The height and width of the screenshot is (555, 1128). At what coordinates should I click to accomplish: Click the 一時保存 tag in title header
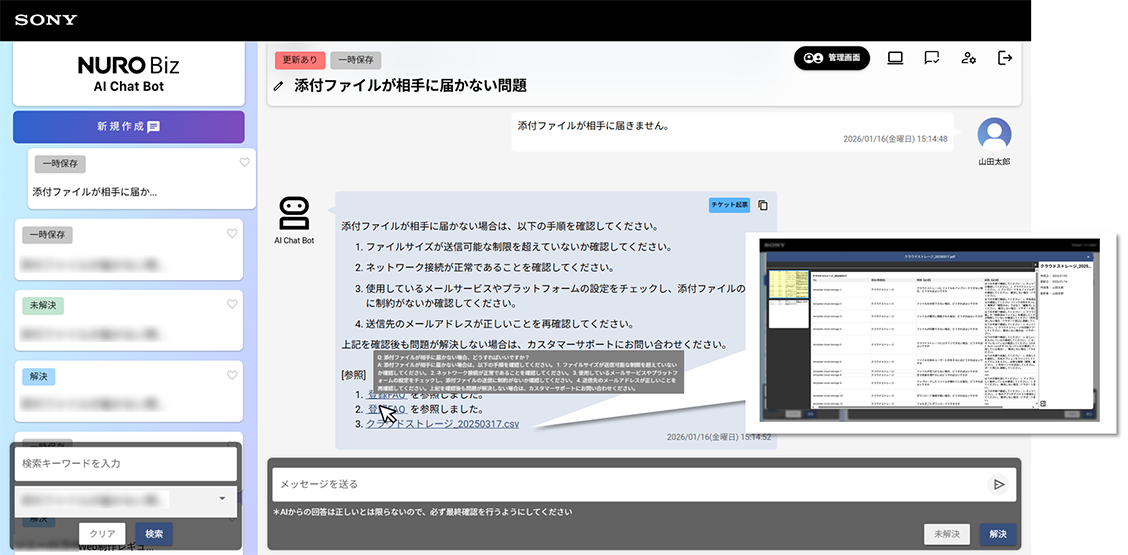point(356,60)
